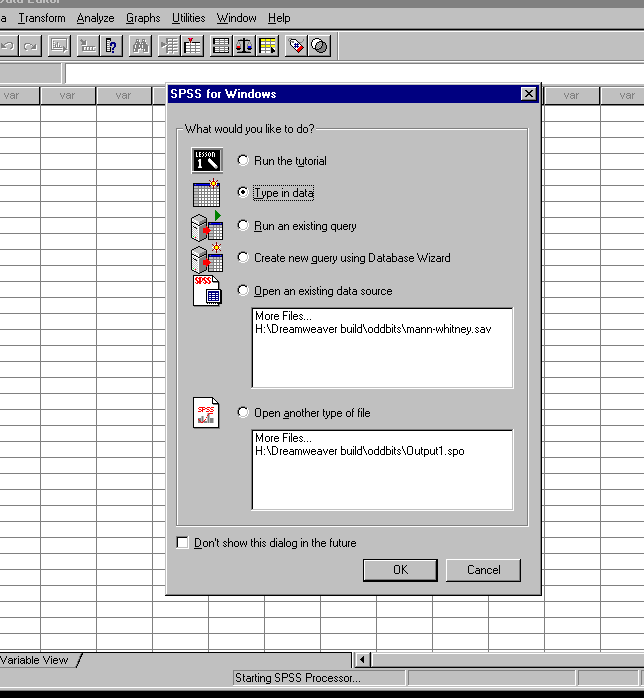Click the Lesson 1 tutorial icon
Image resolution: width=644 pixels, height=698 pixels.
(x=207, y=160)
